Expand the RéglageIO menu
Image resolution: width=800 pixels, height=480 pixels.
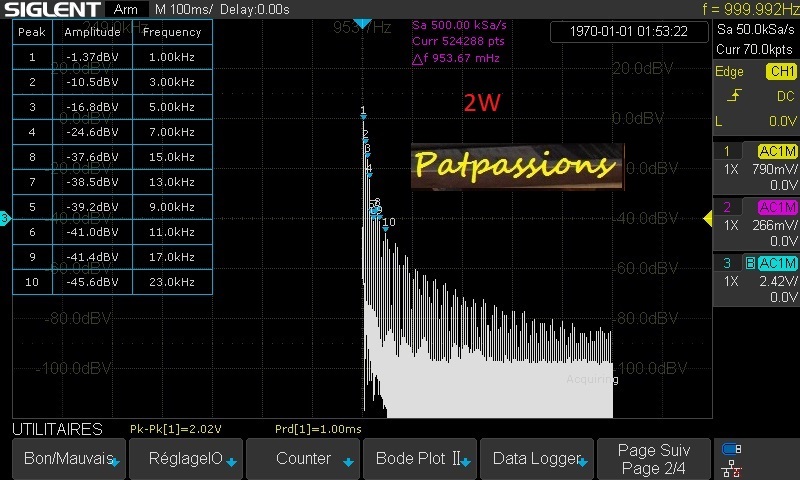[185, 459]
